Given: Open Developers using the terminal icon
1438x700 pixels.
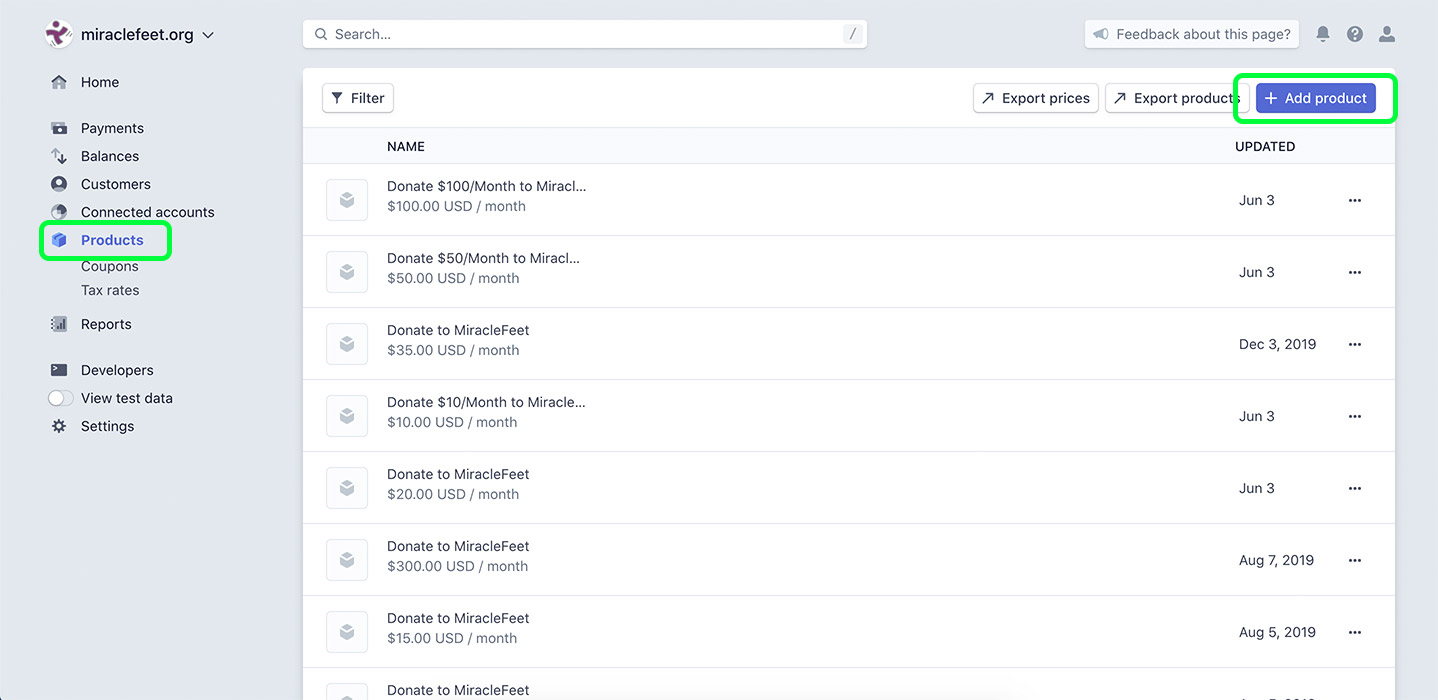Looking at the screenshot, I should [59, 370].
